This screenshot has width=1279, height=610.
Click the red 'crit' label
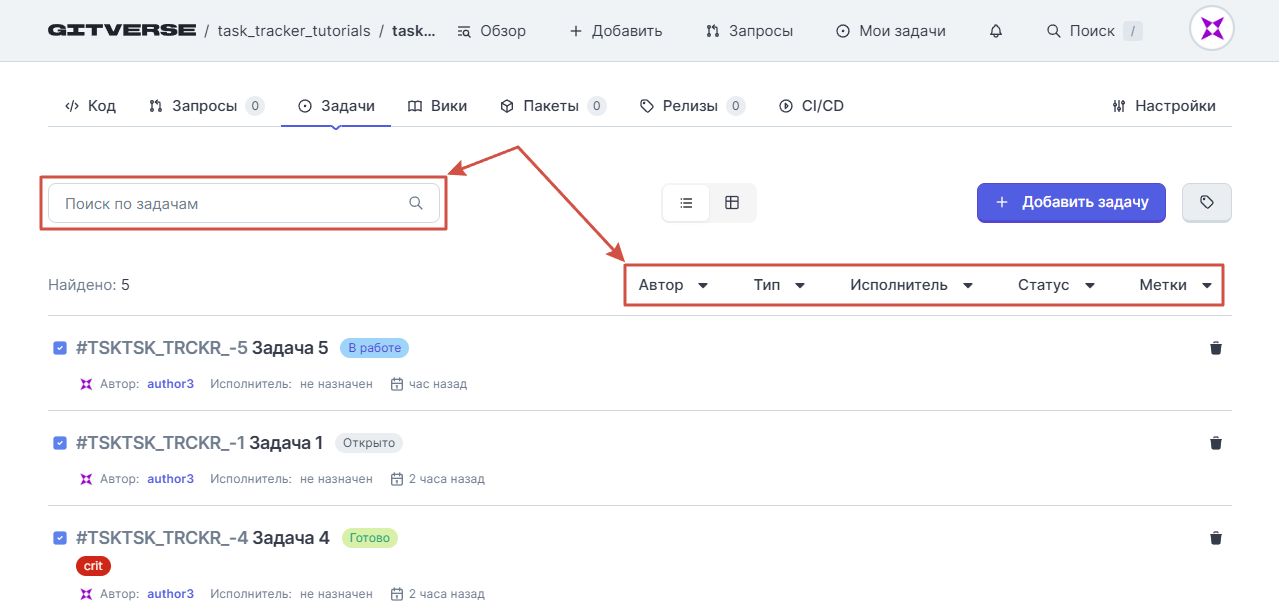pyautogui.click(x=93, y=566)
